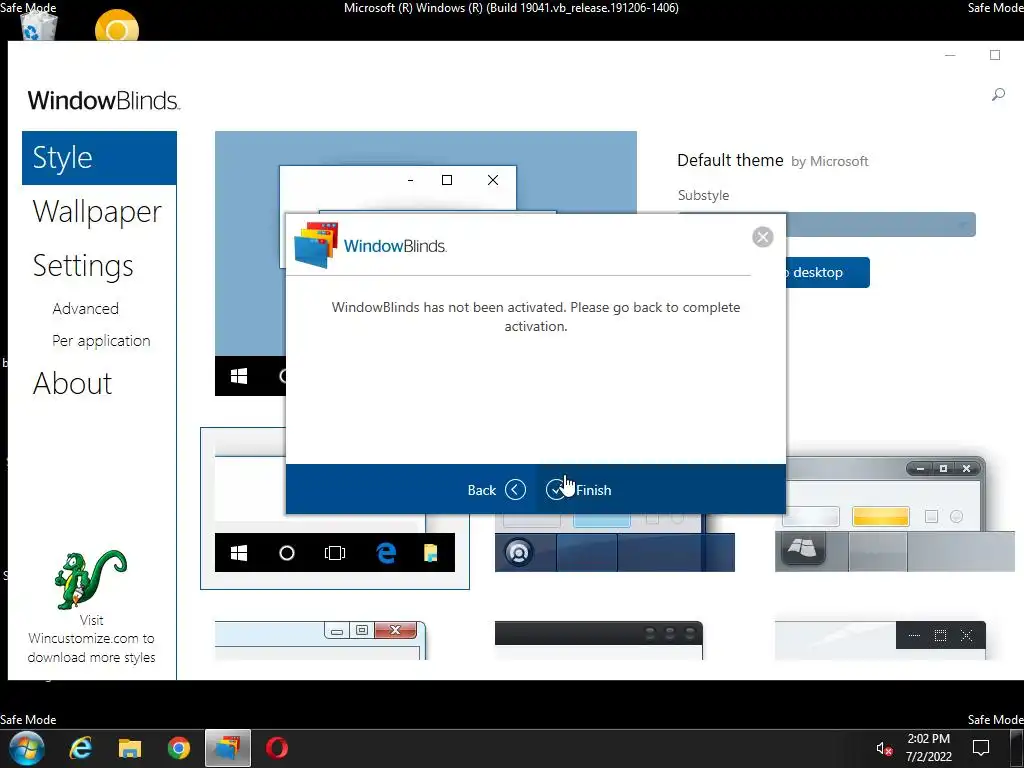This screenshot has width=1024, height=768.
Task: Click the Default theme title text
Action: [730, 161]
